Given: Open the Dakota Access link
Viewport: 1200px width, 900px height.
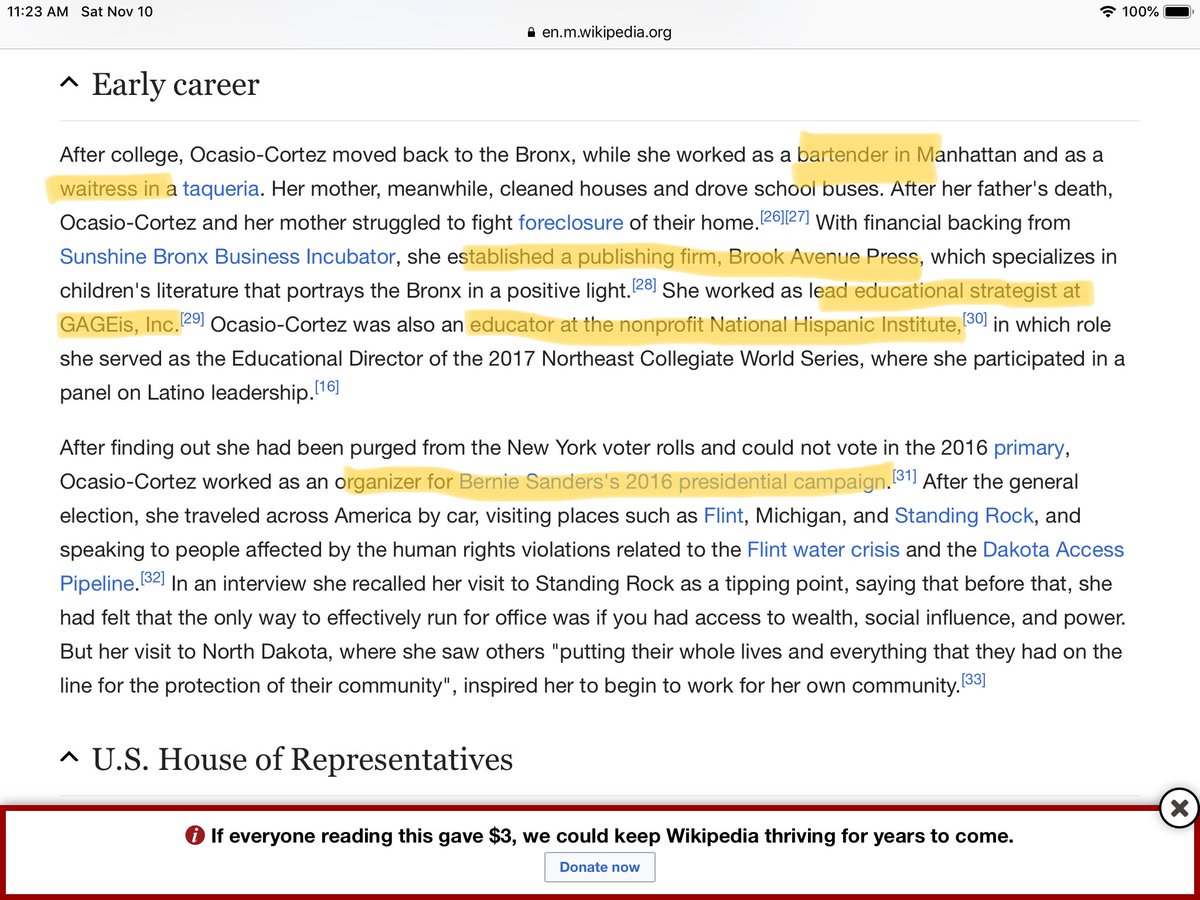Looking at the screenshot, I should 1053,550.
